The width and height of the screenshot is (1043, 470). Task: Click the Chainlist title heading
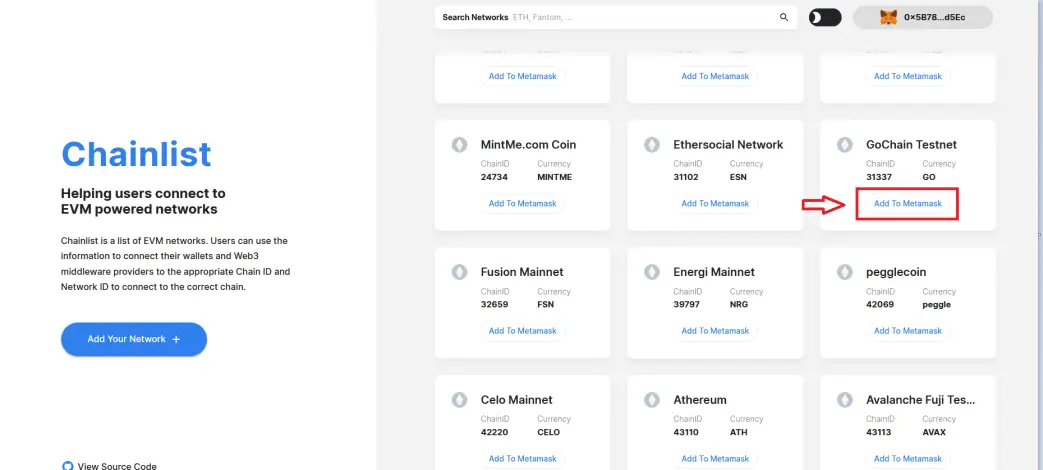tap(136, 154)
